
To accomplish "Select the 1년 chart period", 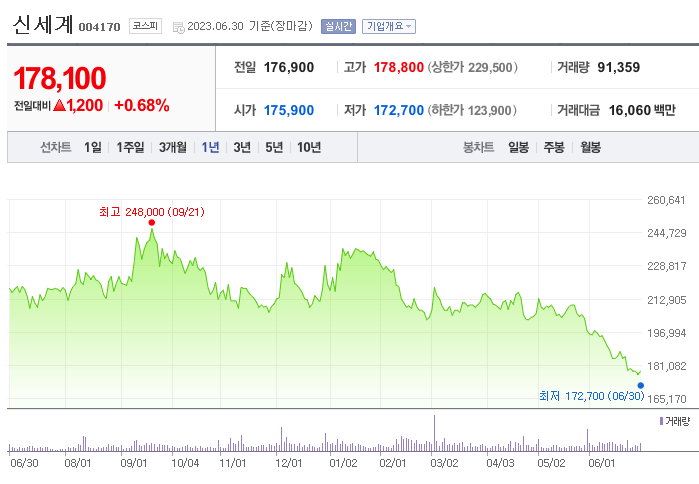I will coord(210,147).
